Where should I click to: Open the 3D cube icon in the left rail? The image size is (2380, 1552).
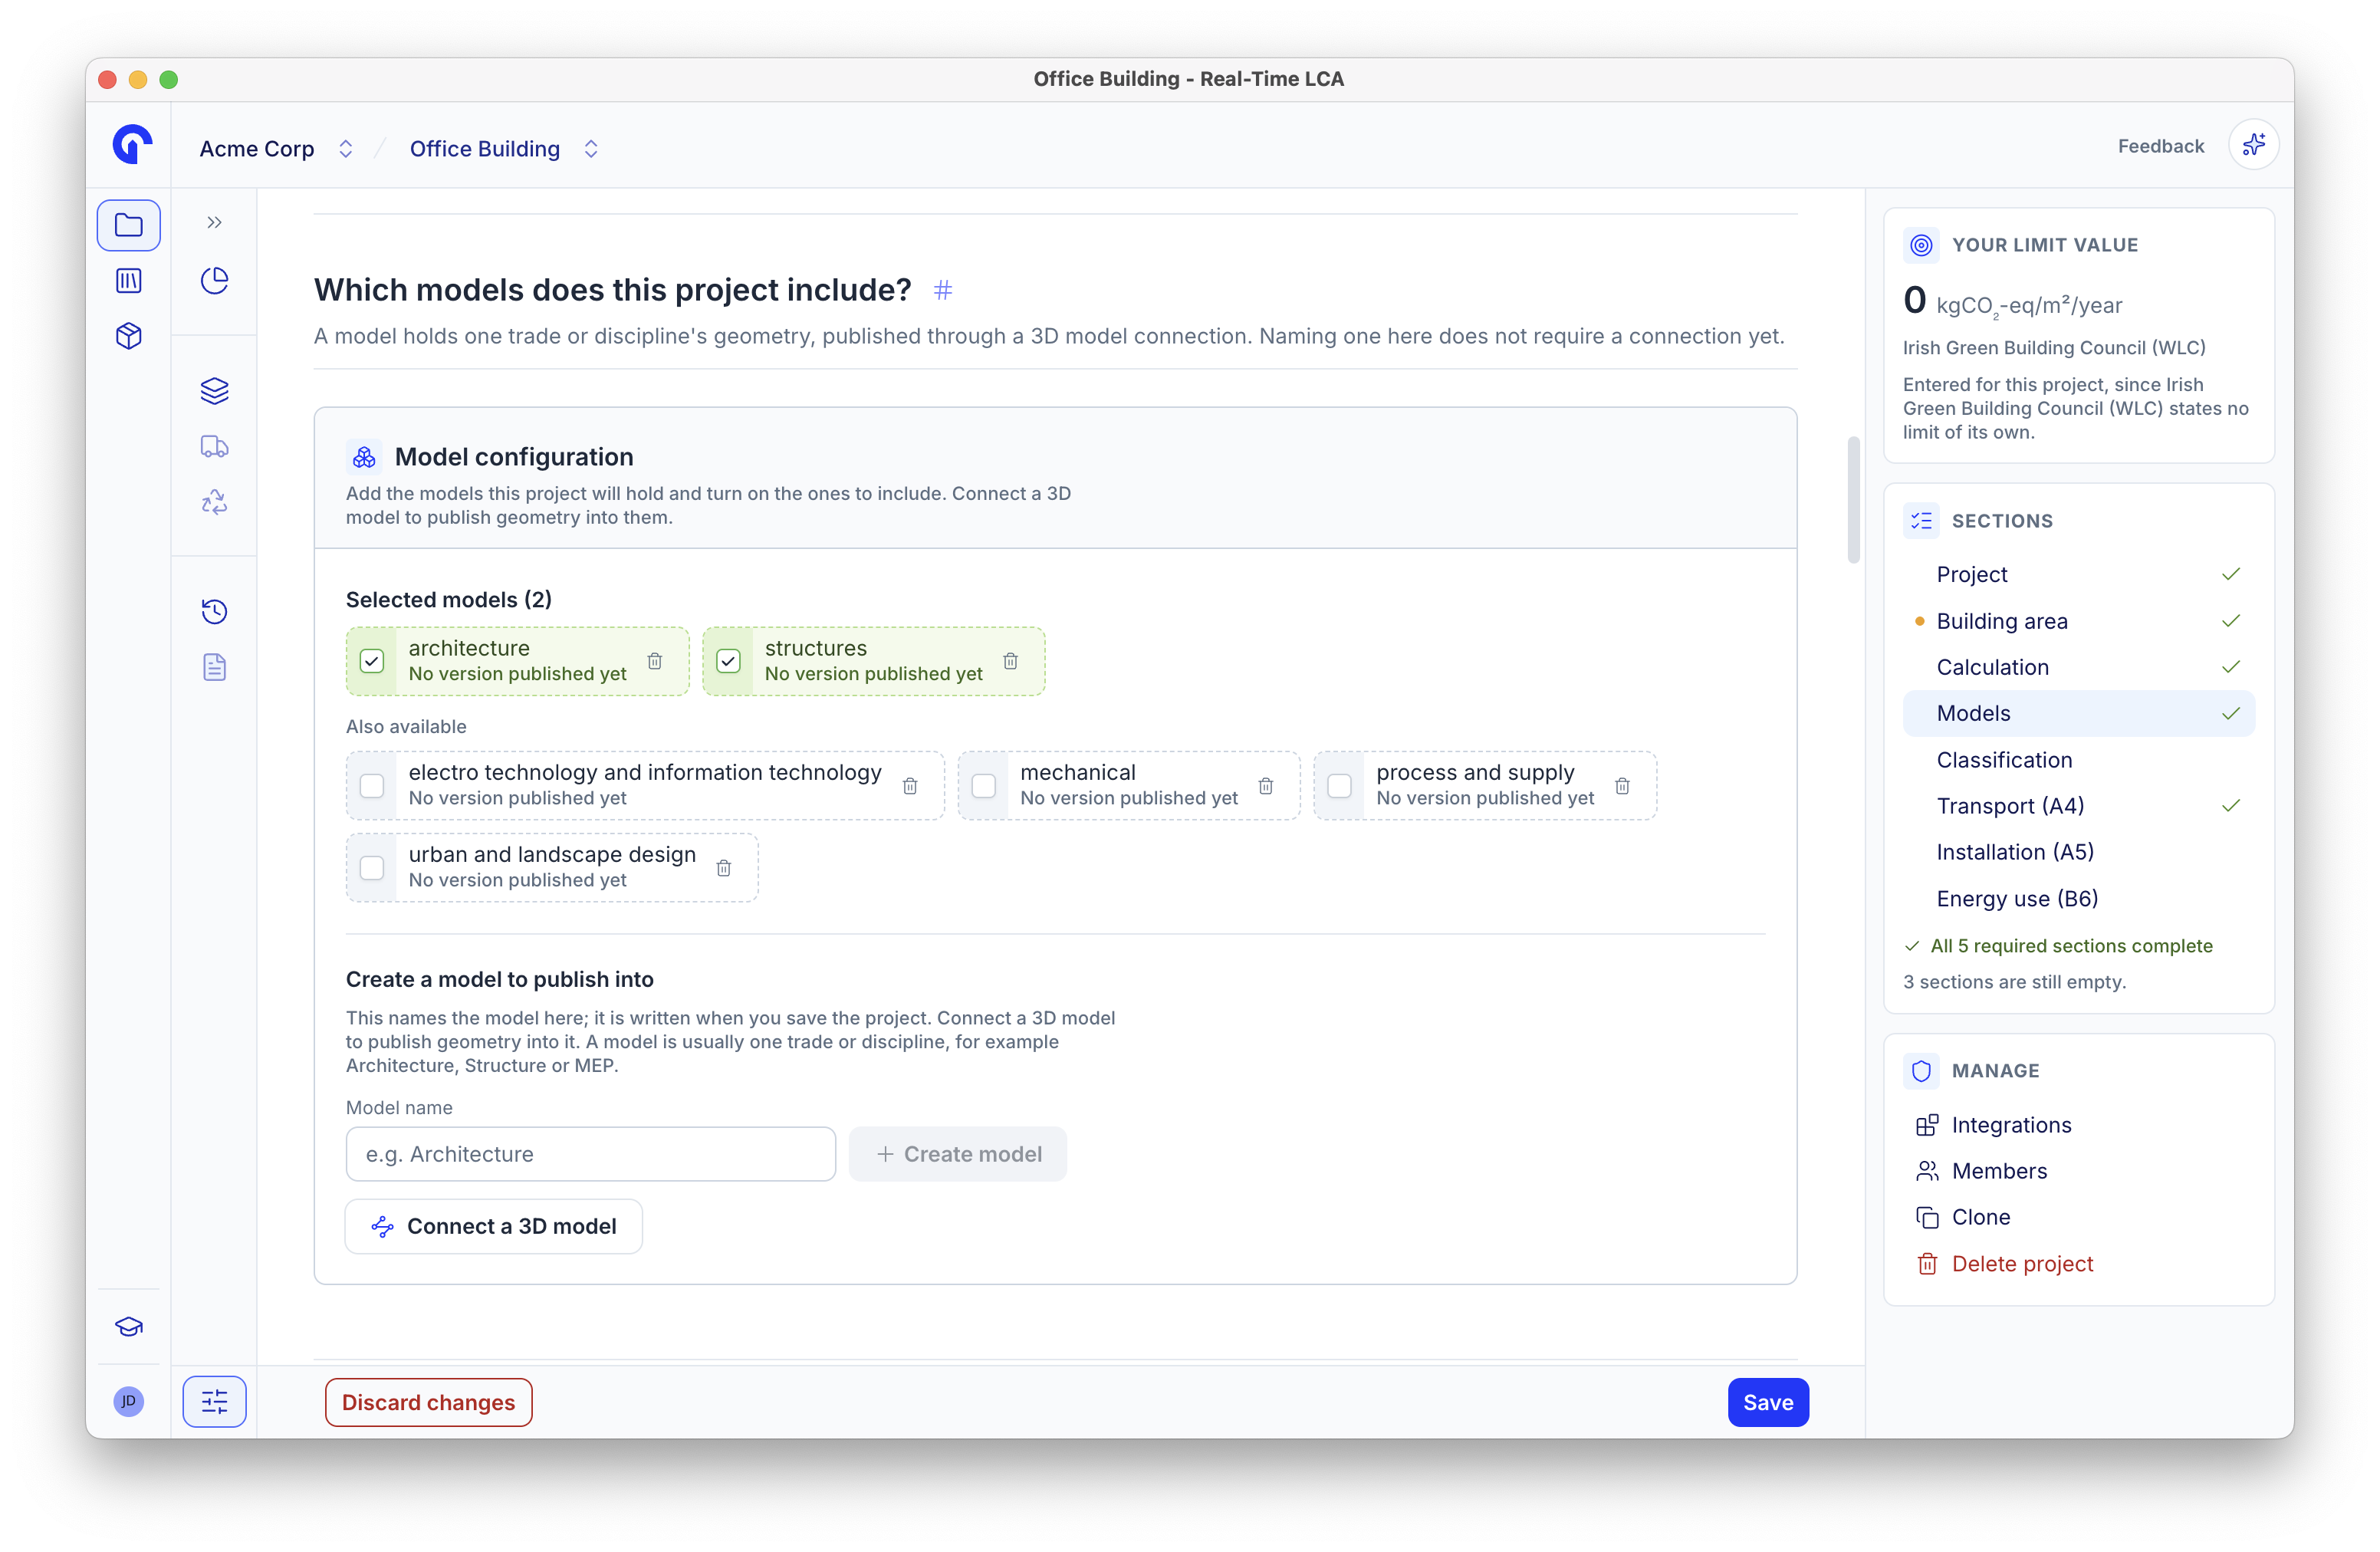point(128,336)
